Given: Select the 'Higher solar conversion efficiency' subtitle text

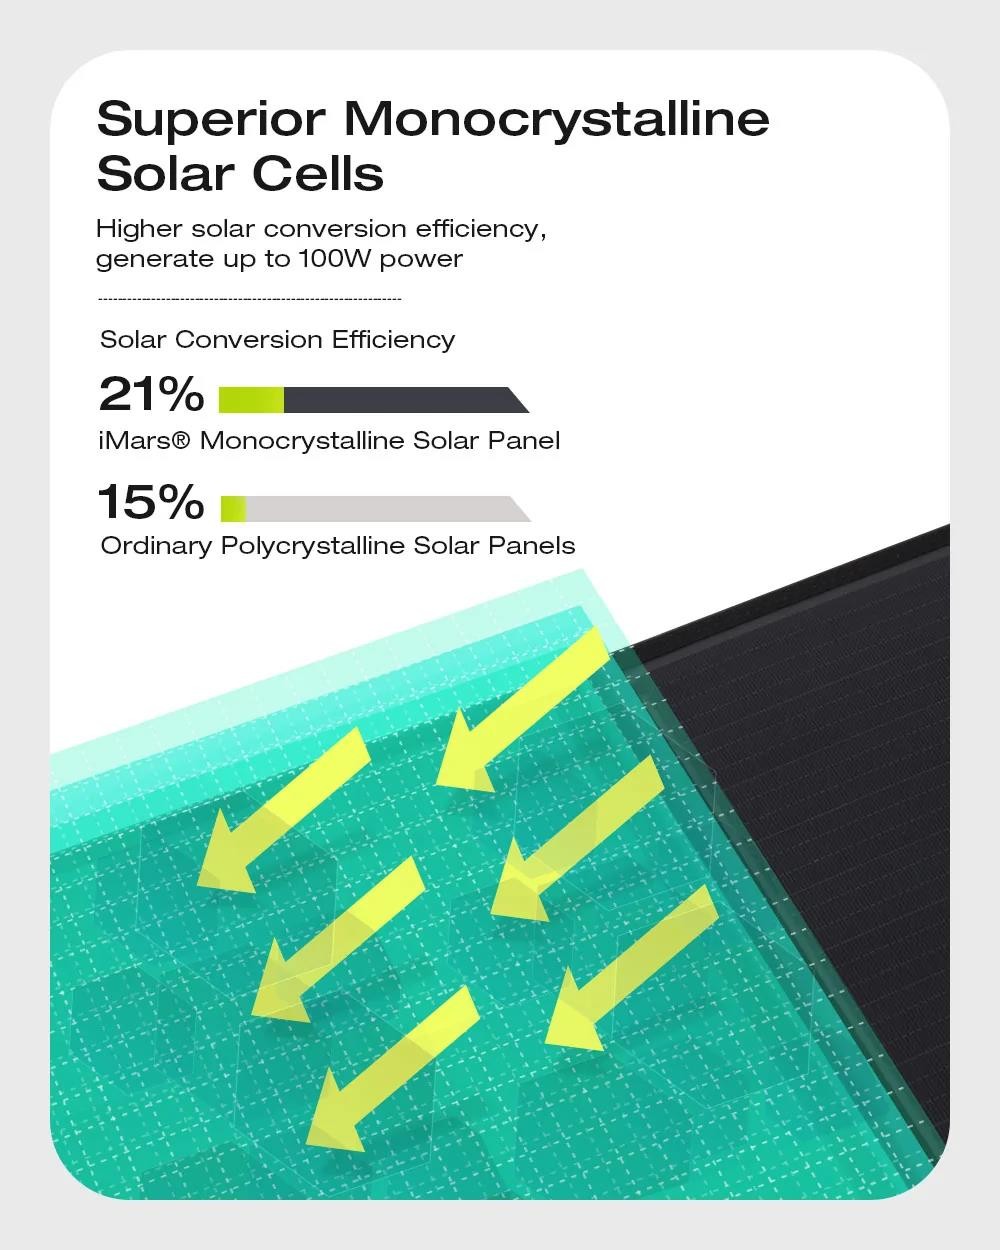Looking at the screenshot, I should (321, 229).
